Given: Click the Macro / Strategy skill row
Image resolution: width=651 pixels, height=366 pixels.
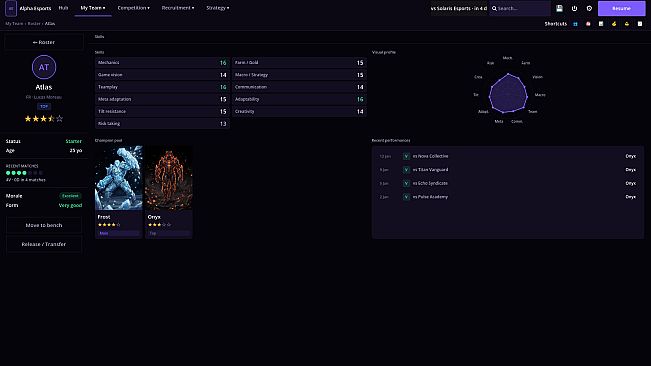Looking at the screenshot, I should click(299, 75).
